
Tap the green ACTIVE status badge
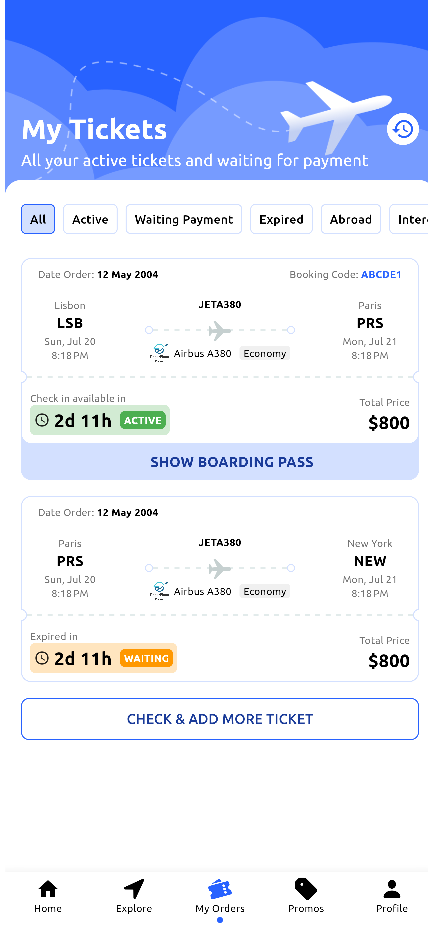pyautogui.click(x=143, y=420)
